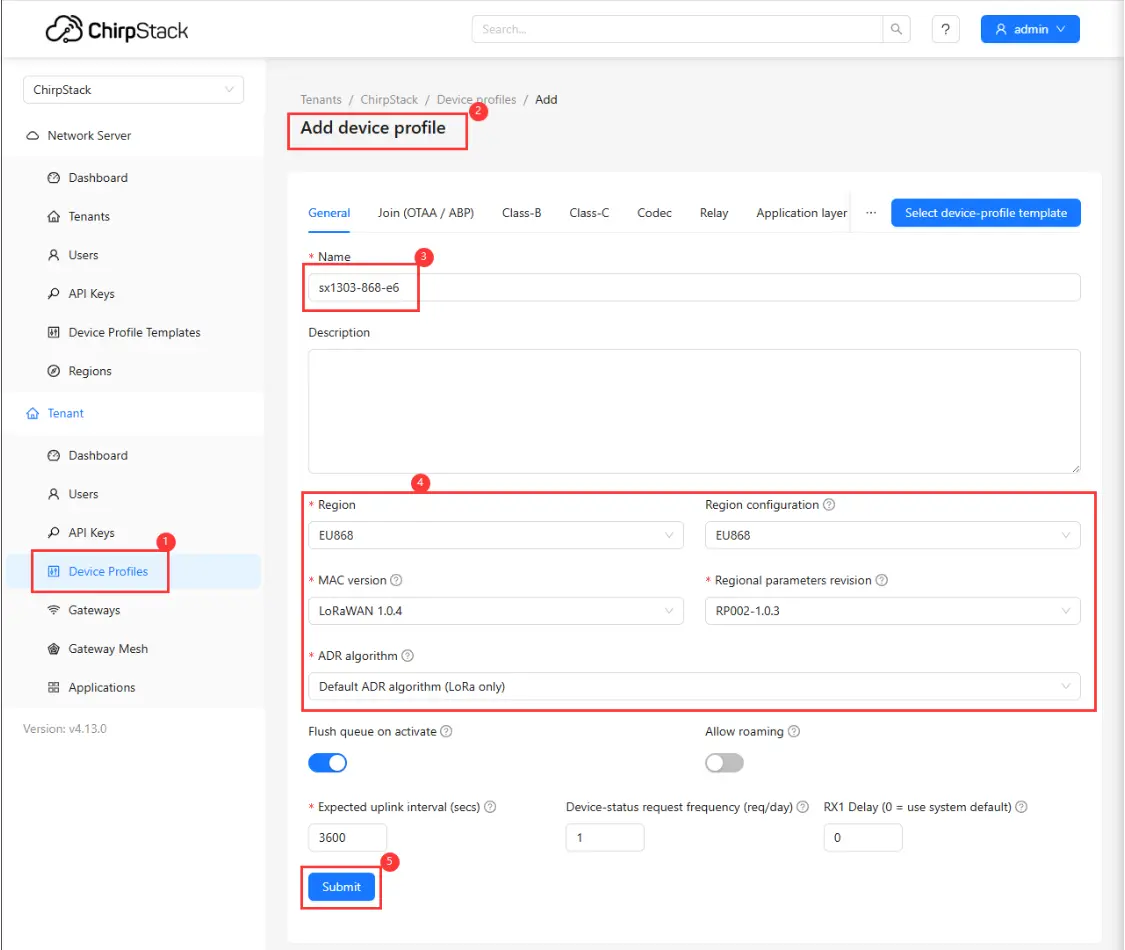Enable the Allow roaming switch
The height and width of the screenshot is (950, 1125).
click(724, 763)
